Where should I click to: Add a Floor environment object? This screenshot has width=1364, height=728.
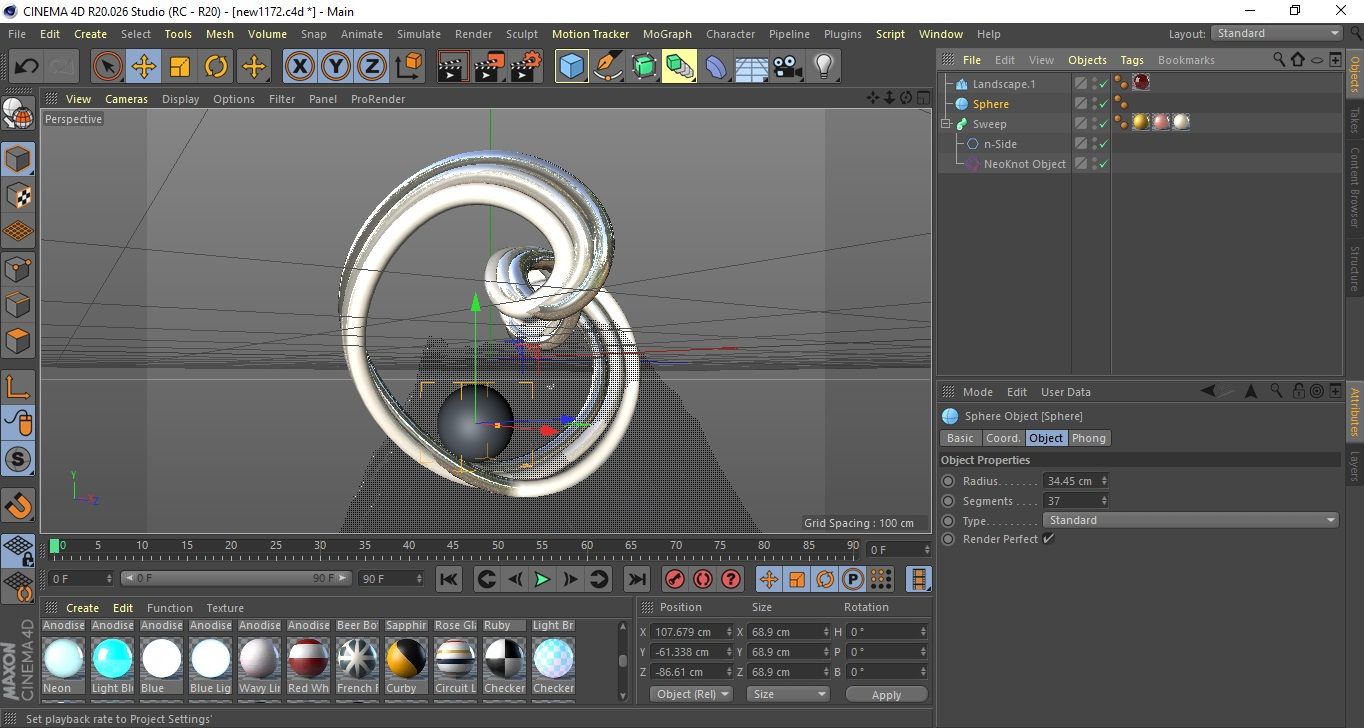752,67
